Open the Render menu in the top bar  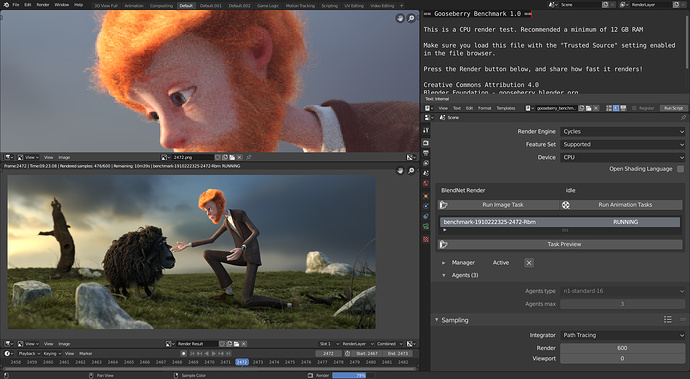43,5
